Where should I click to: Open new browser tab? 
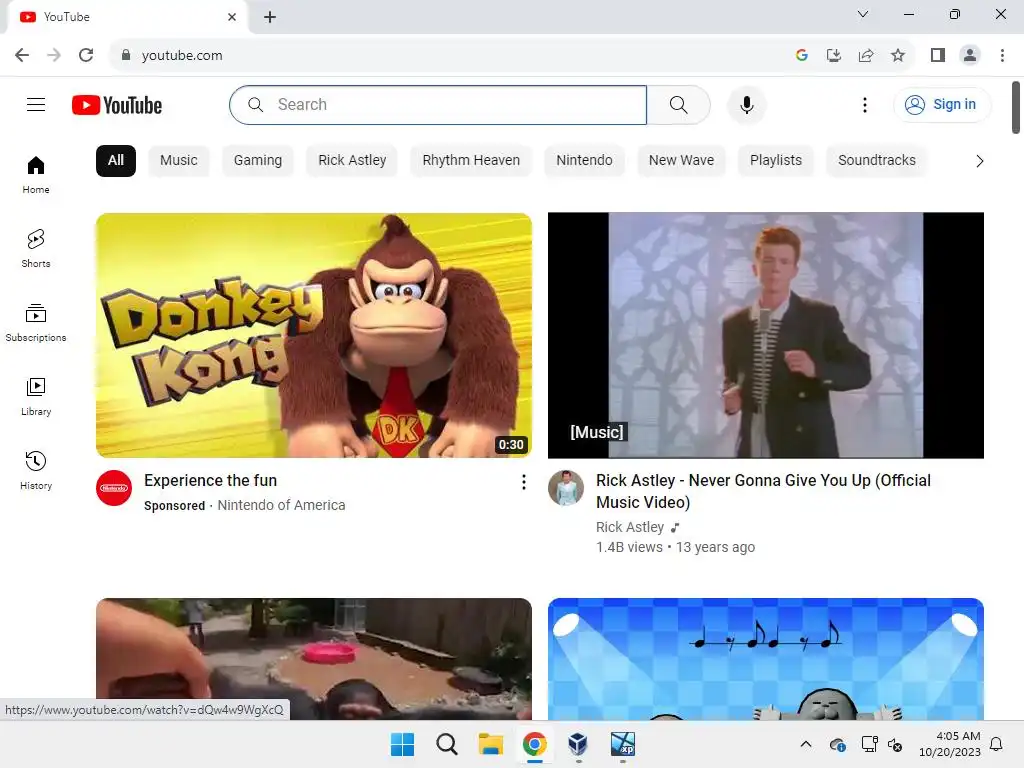pyautogui.click(x=270, y=17)
